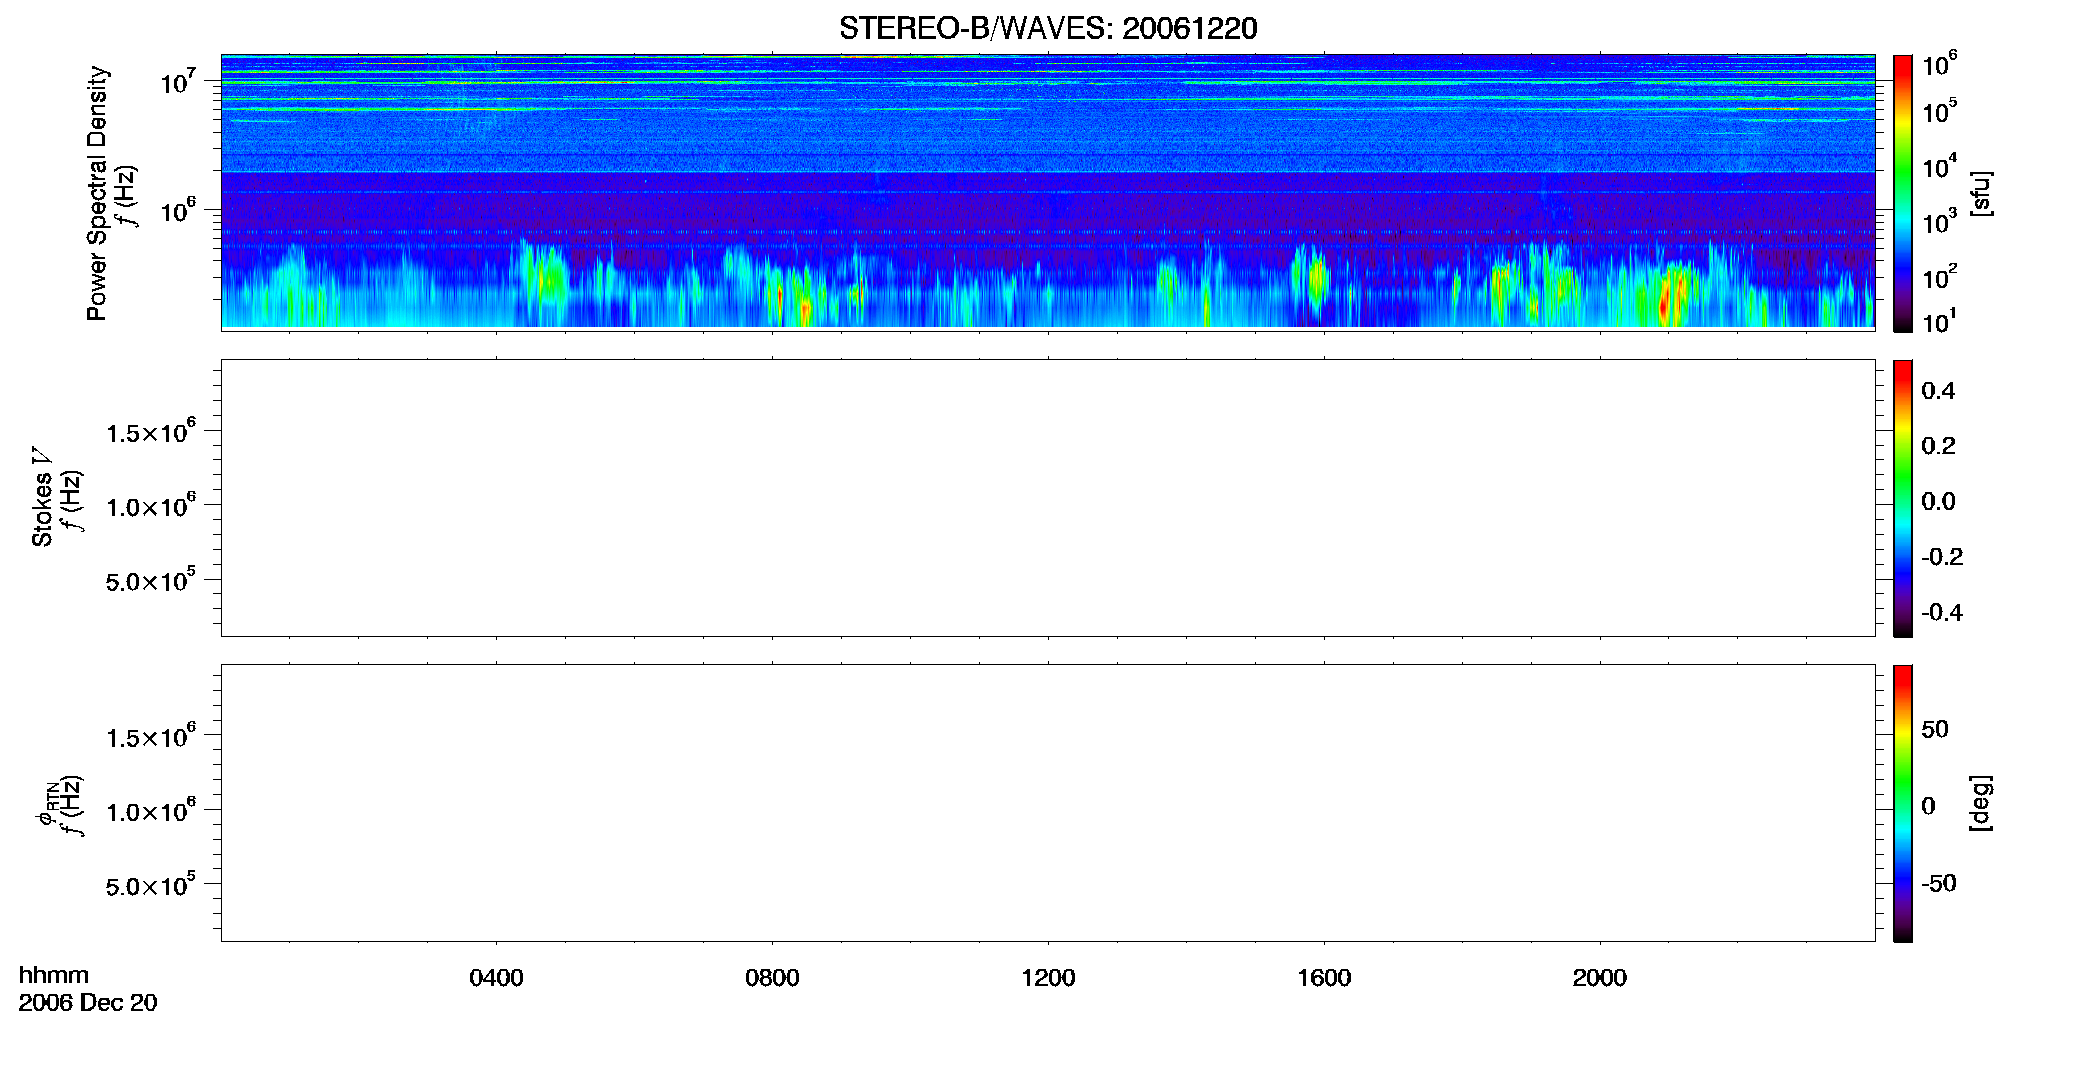Click the power spectral density spectrogram

pyautogui.click(x=1048, y=192)
